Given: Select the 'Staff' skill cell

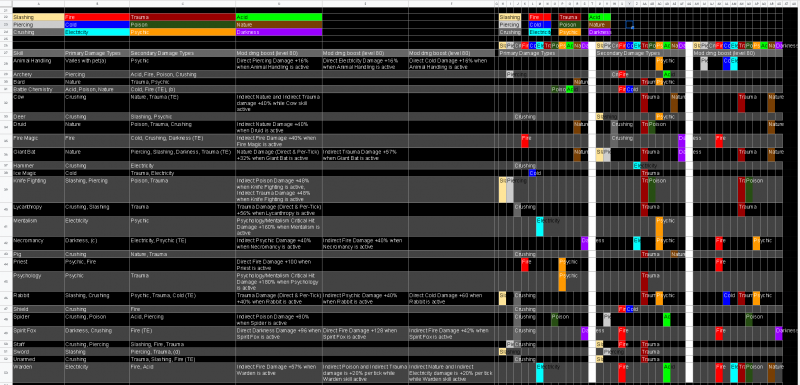Looking at the screenshot, I should coord(38,344).
